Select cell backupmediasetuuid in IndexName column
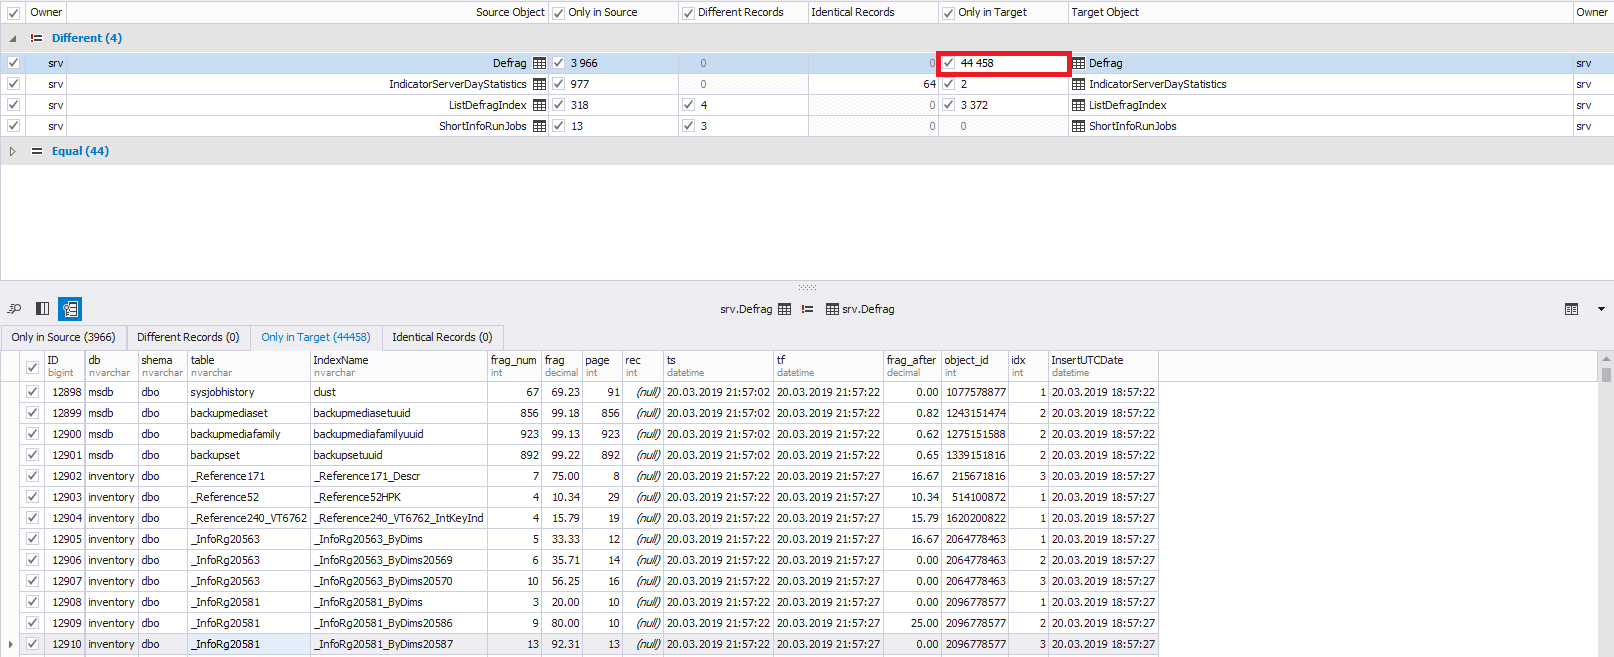 (399, 413)
